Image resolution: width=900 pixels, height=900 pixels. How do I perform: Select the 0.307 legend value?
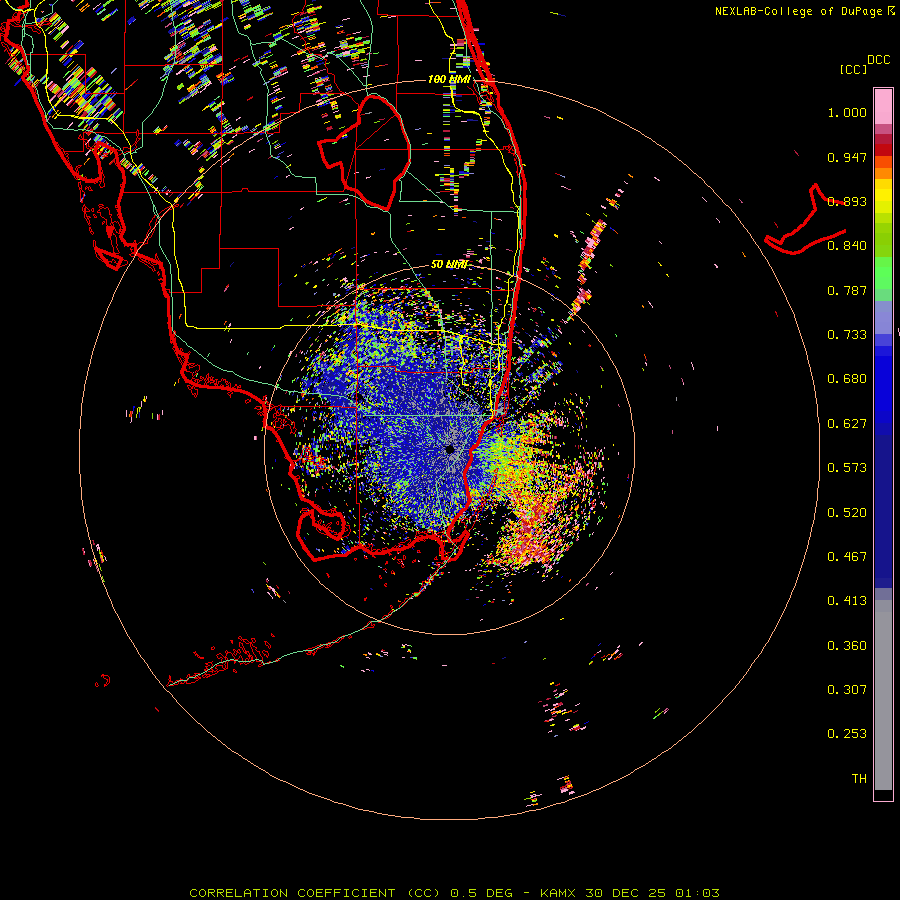click(847, 690)
